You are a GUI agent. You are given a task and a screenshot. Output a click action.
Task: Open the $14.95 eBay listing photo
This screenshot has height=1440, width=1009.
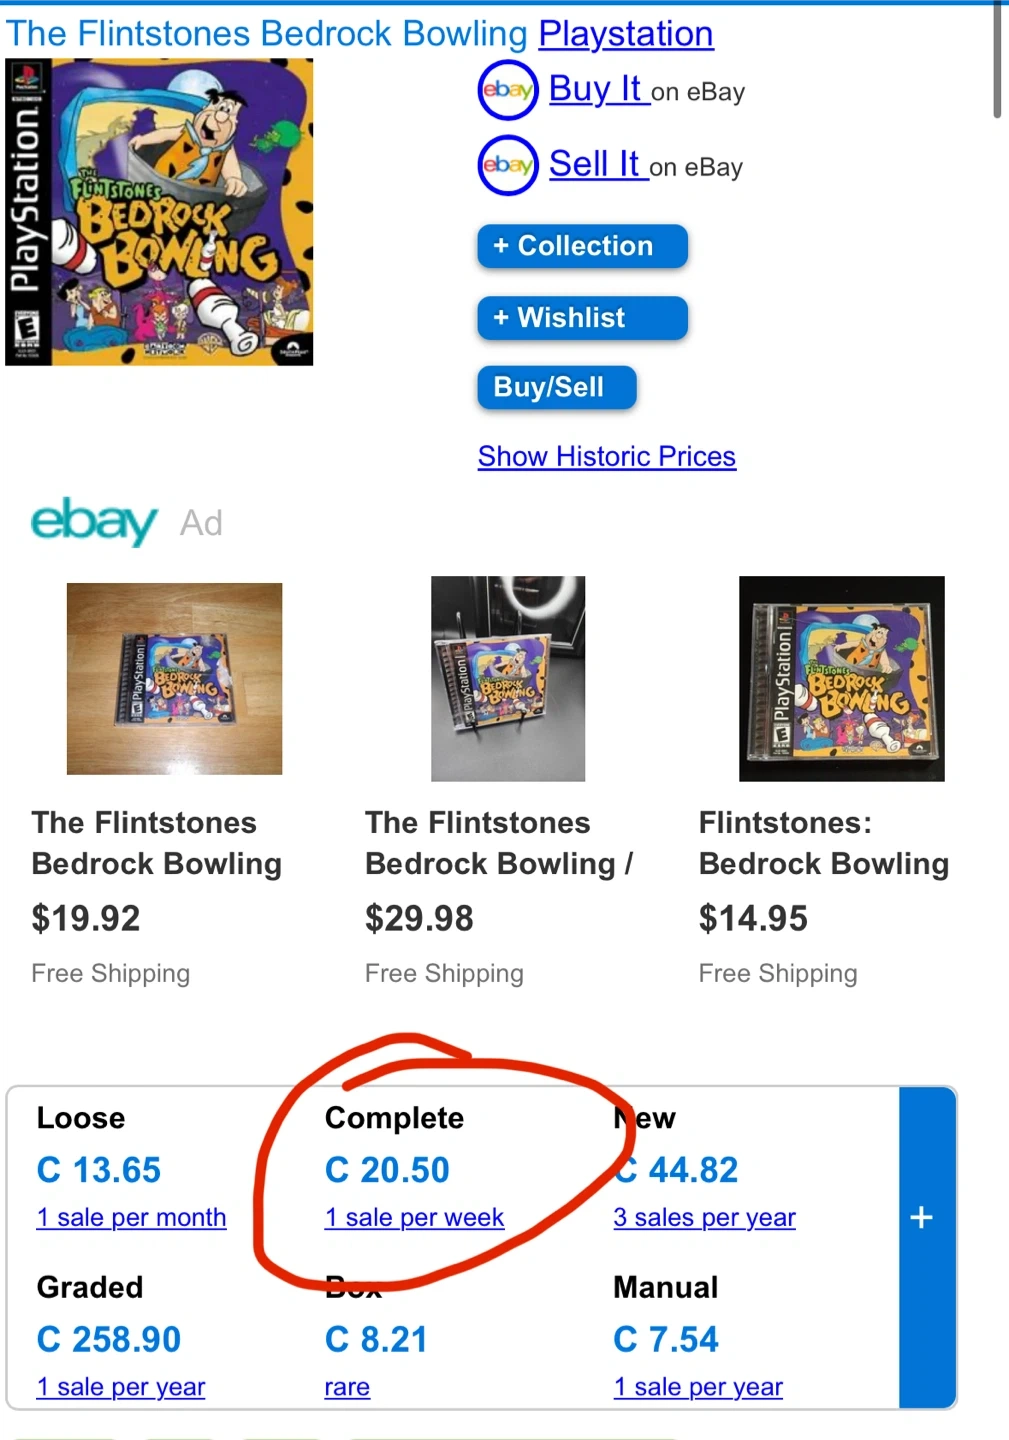[841, 679]
